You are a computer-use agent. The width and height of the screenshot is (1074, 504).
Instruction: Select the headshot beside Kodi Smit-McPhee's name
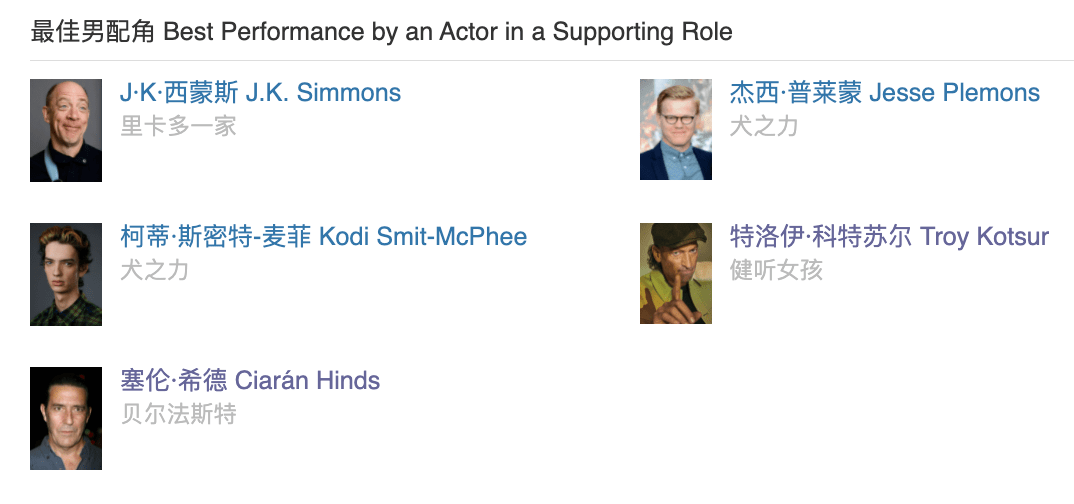tap(66, 274)
